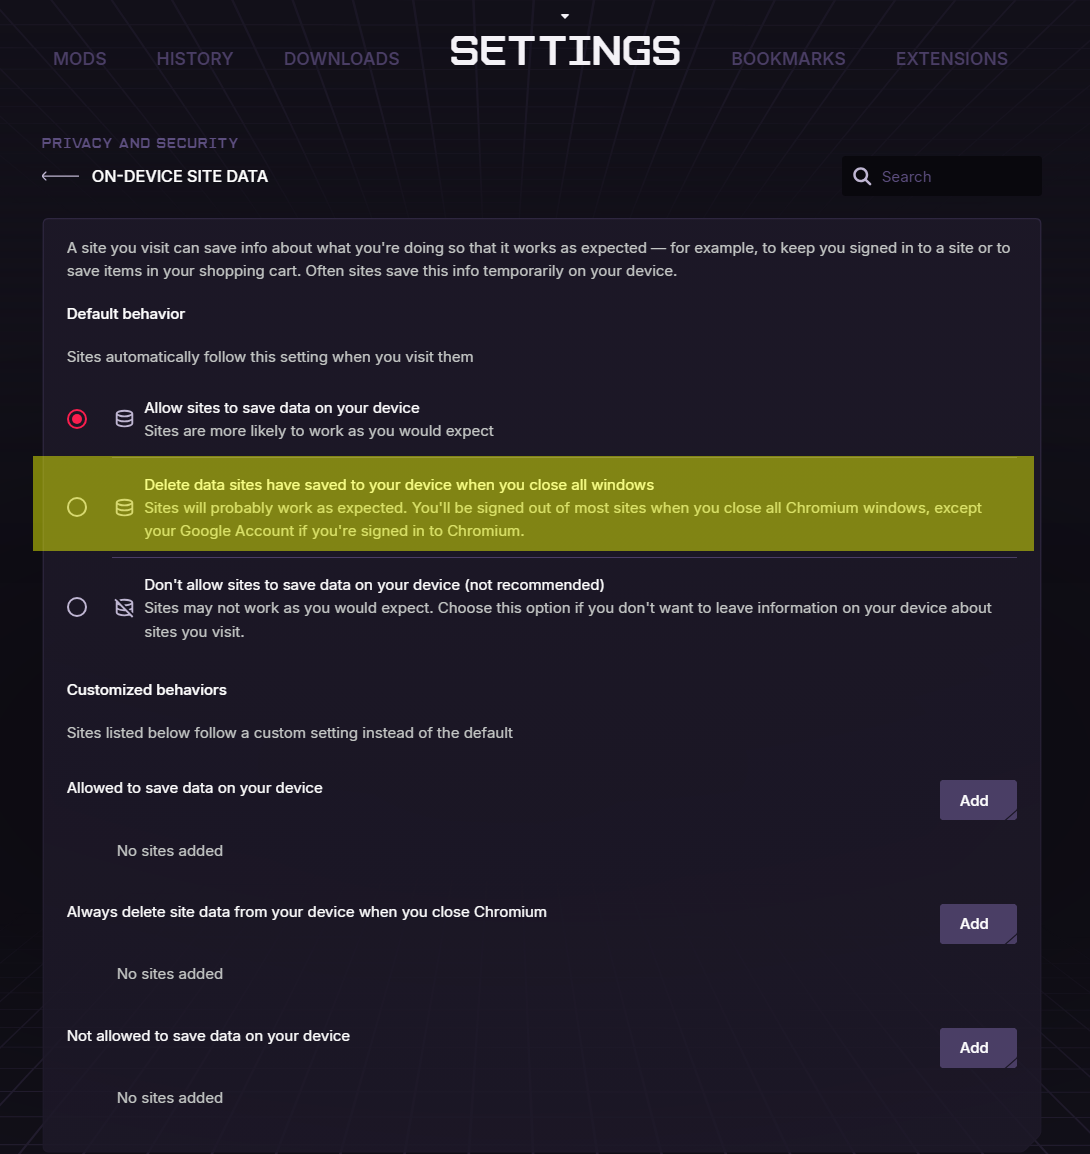This screenshot has height=1154, width=1090.
Task: Switch to the History tab
Action: [195, 59]
